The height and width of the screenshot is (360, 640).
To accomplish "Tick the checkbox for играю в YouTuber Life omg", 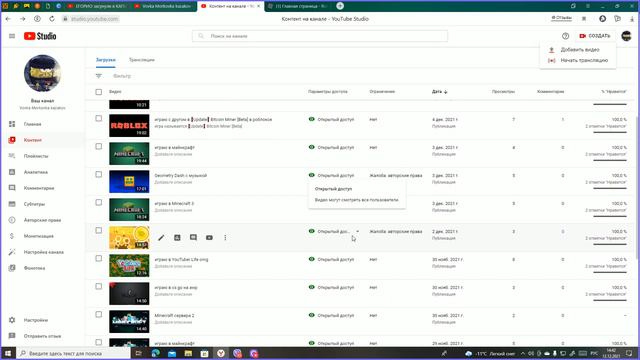I will [x=98, y=258].
